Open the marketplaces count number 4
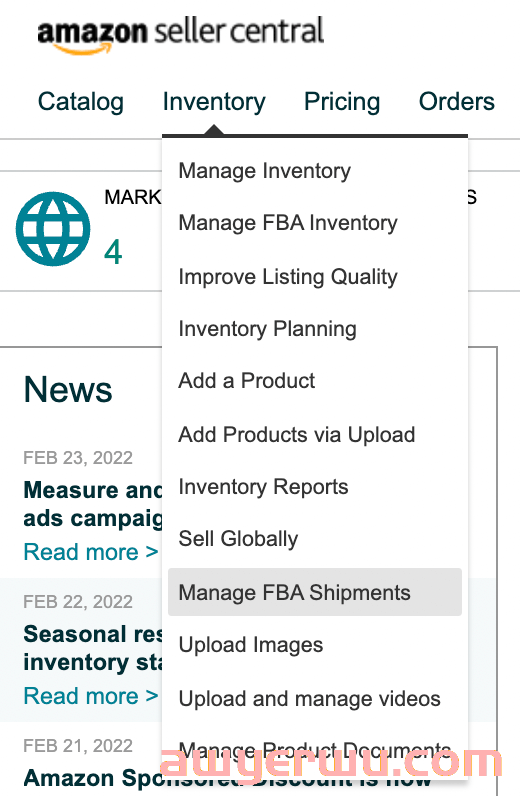This screenshot has height=796, width=520. (x=113, y=252)
